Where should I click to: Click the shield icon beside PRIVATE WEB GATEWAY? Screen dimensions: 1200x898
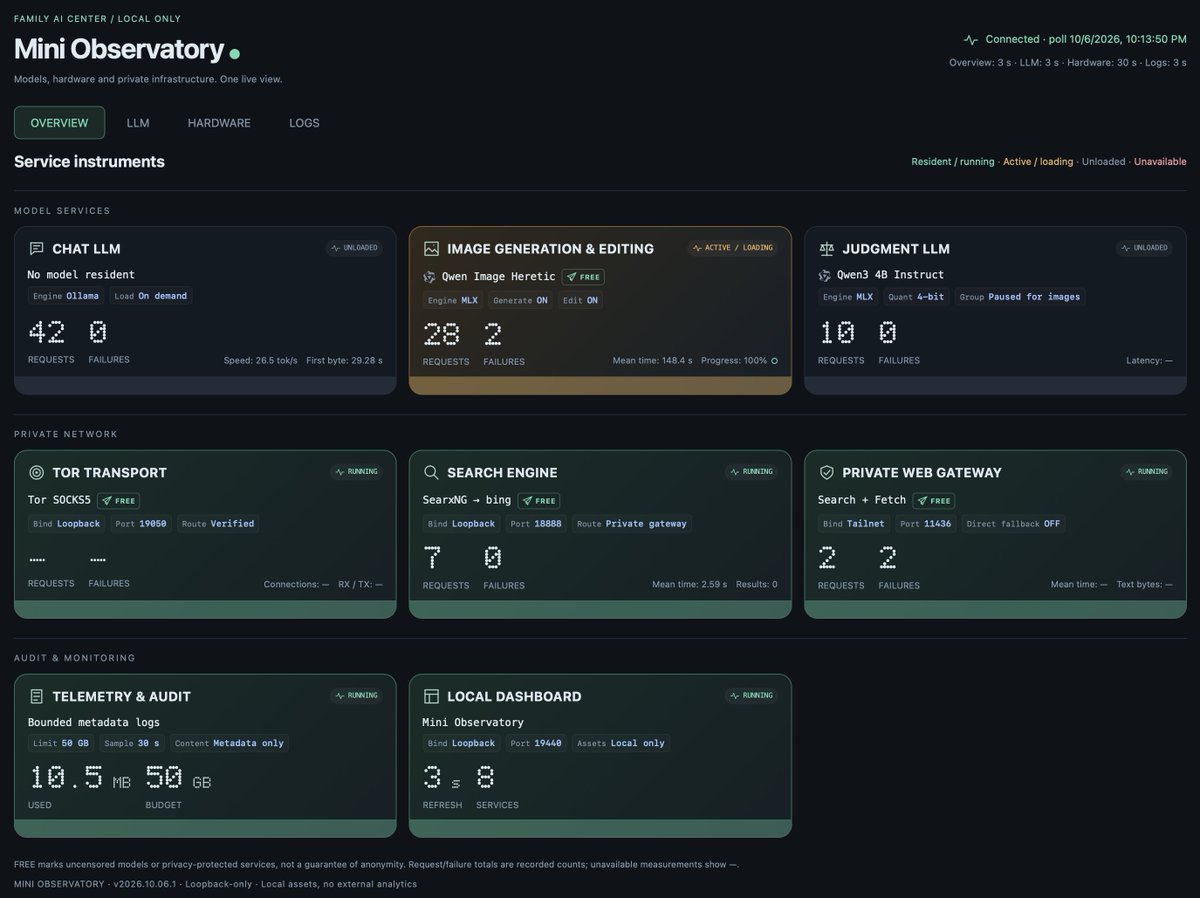[827, 473]
